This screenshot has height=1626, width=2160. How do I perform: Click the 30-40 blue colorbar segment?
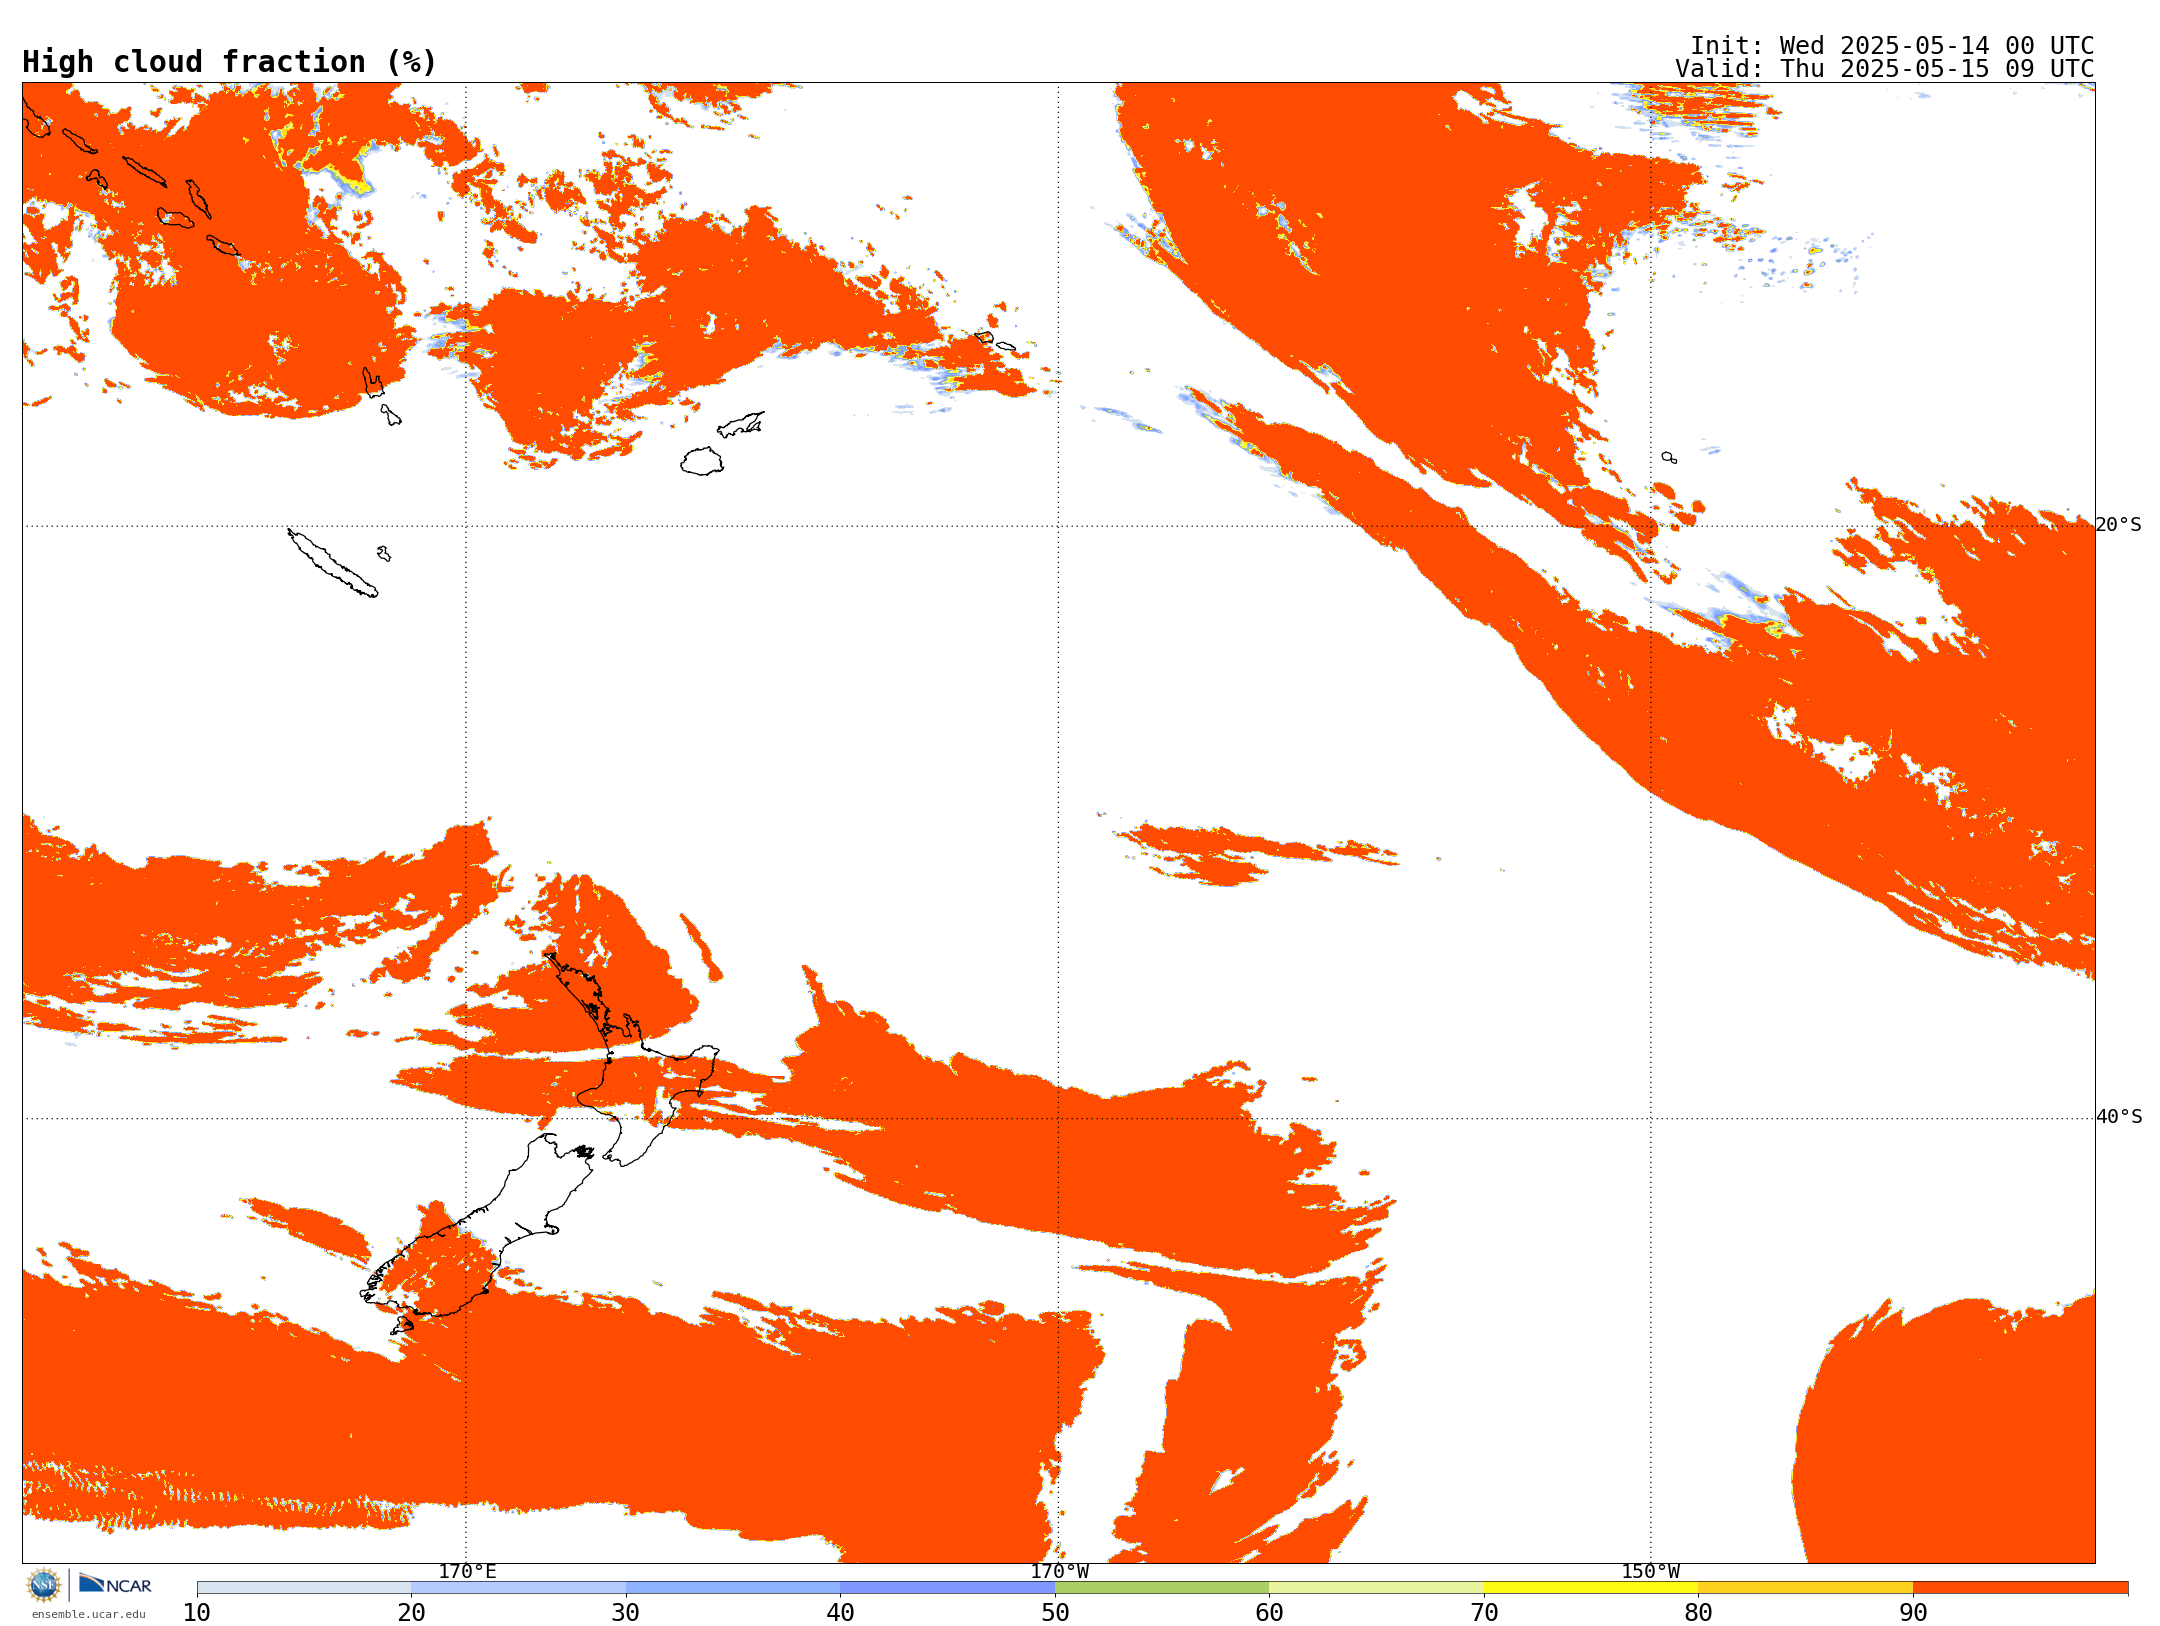(x=733, y=1588)
